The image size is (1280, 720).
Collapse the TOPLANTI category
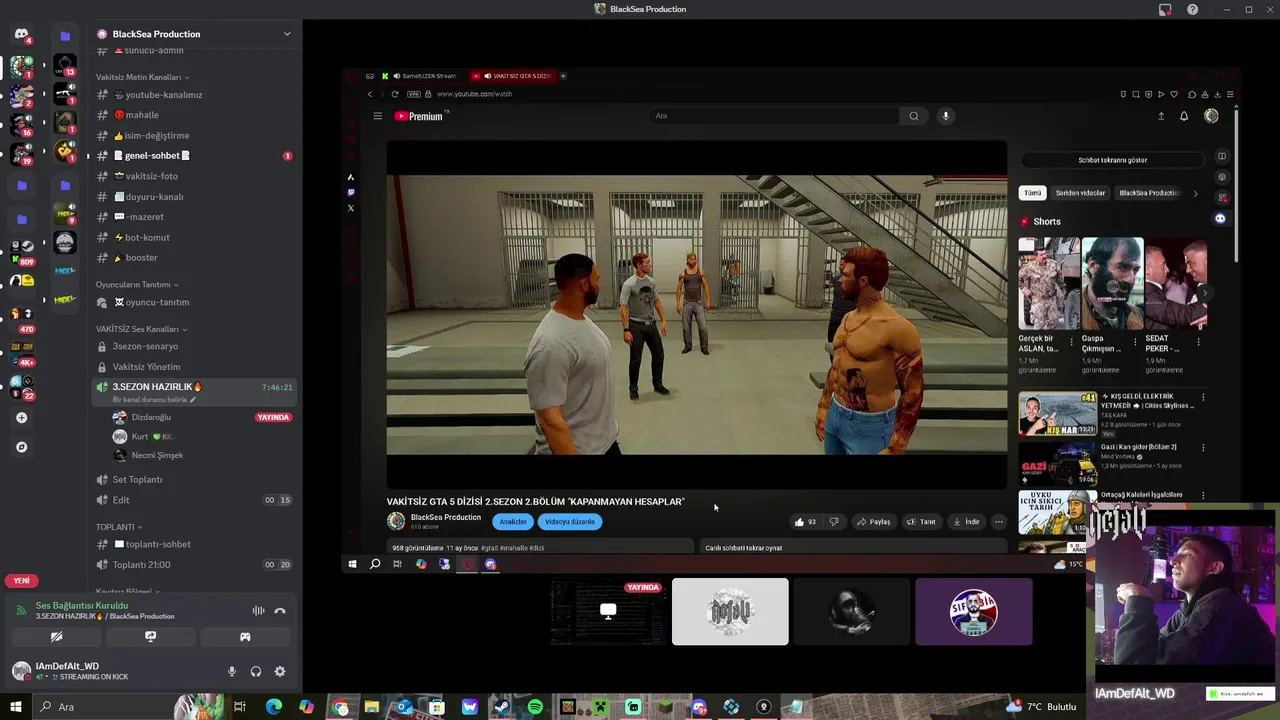[118, 527]
